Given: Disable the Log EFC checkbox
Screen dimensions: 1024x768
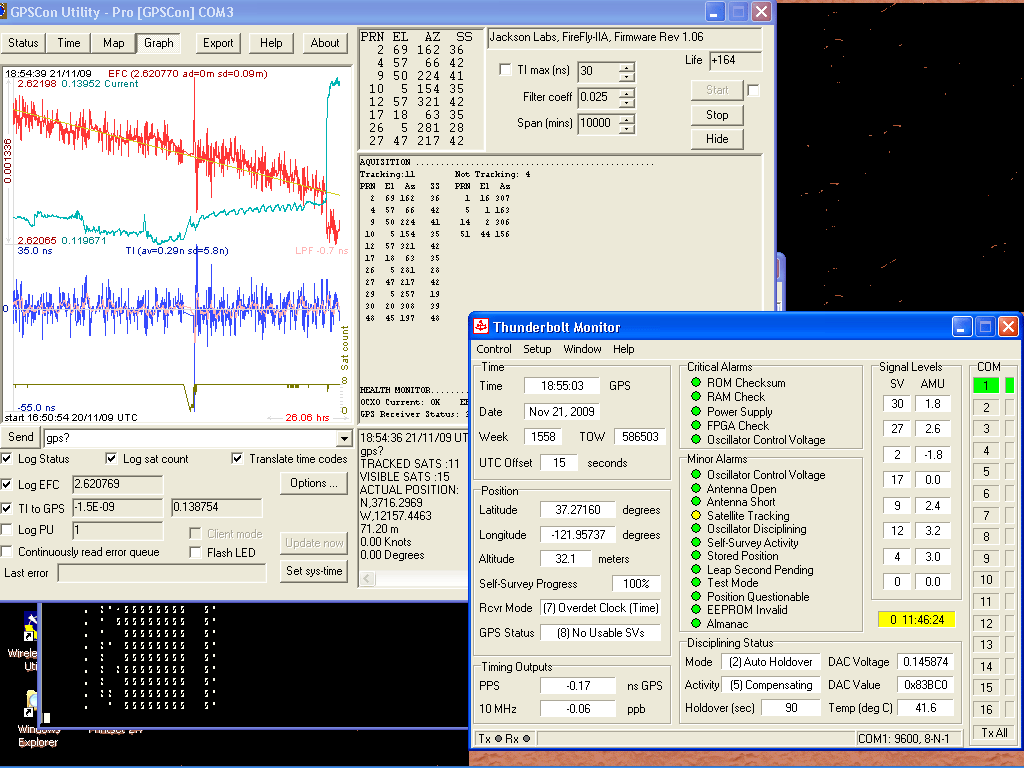Looking at the screenshot, I should coord(7,485).
